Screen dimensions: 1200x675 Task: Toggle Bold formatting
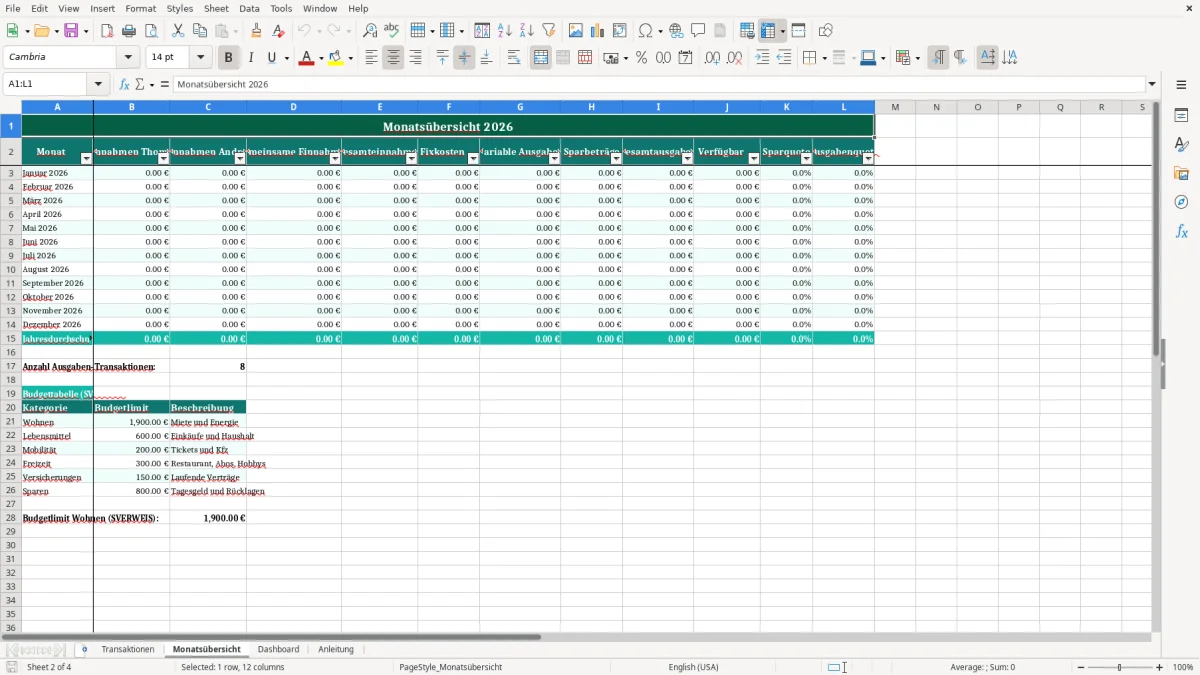tap(229, 58)
